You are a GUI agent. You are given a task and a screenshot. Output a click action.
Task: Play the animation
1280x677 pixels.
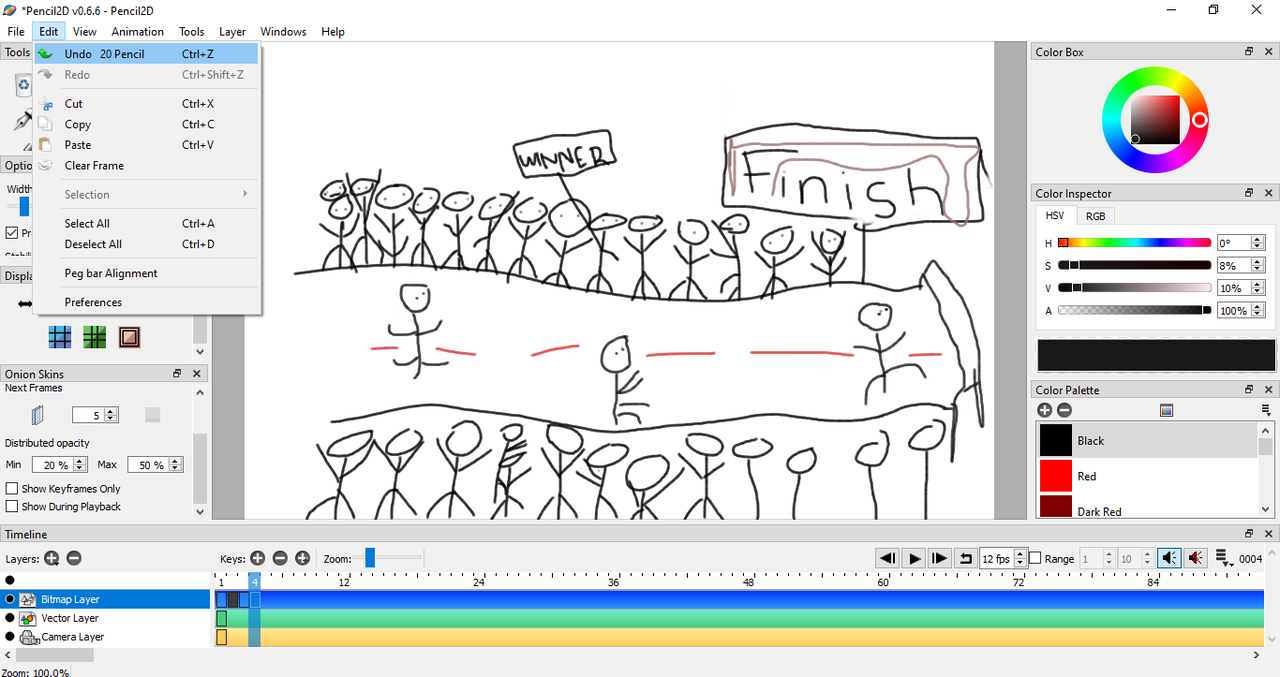pos(913,558)
